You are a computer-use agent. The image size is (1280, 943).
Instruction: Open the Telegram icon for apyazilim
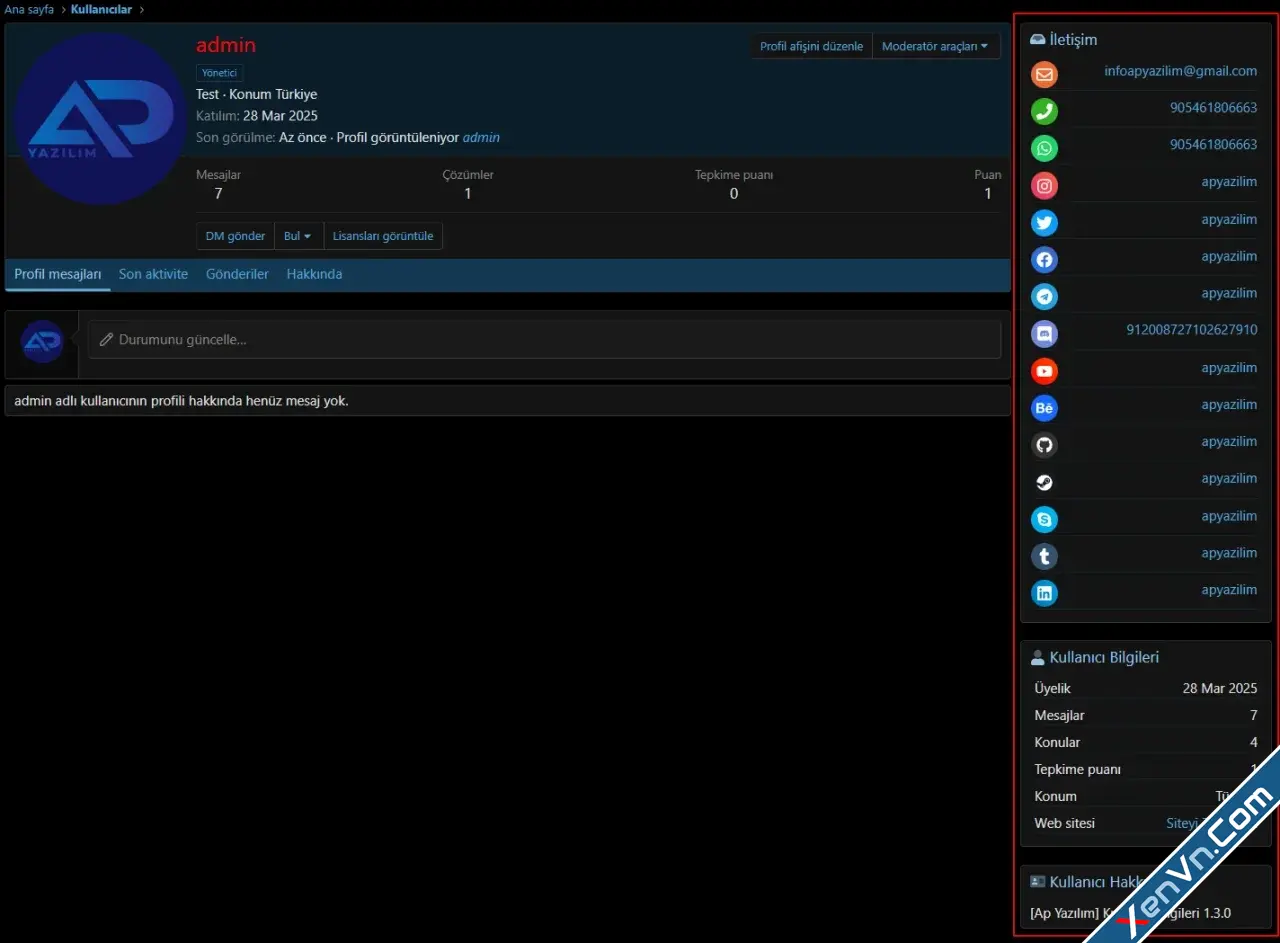[x=1044, y=296]
